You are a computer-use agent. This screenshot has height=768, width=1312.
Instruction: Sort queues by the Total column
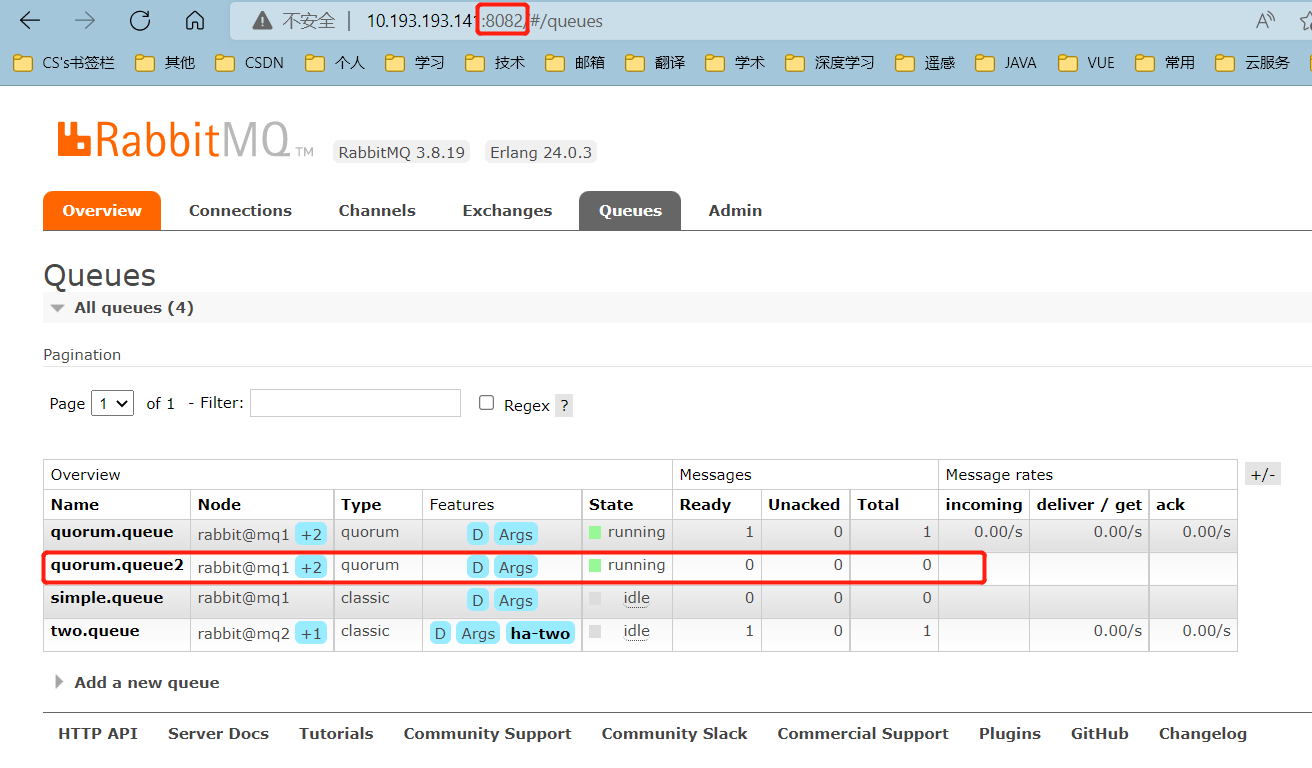click(x=878, y=505)
